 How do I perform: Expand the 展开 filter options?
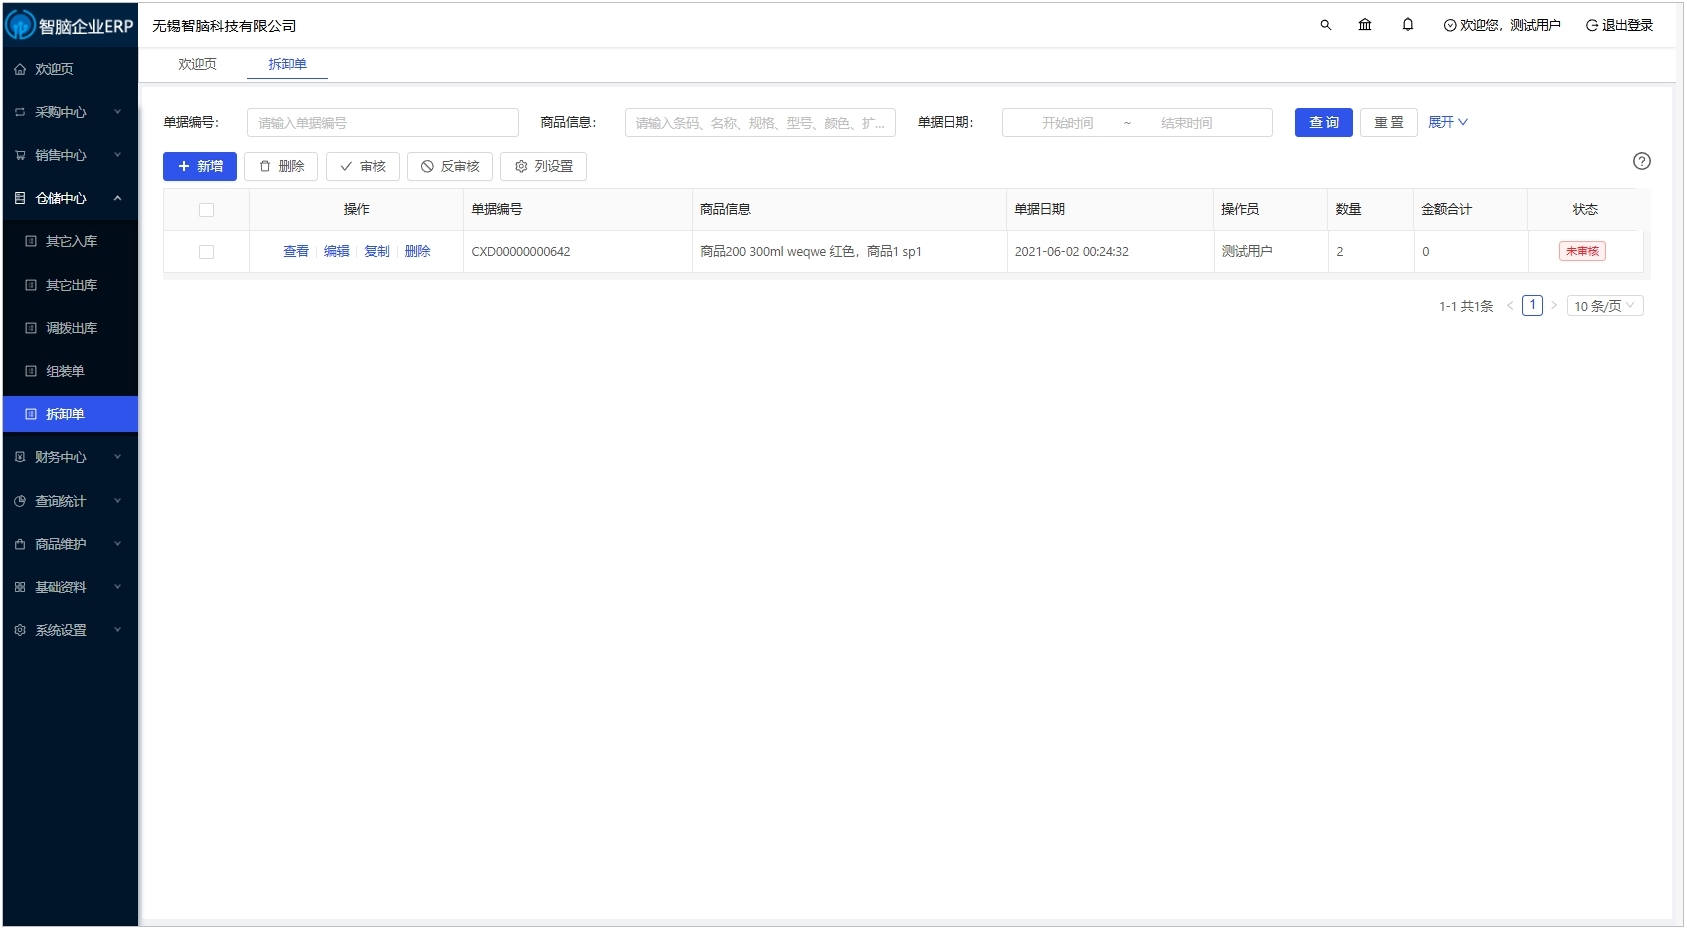pyautogui.click(x=1447, y=122)
